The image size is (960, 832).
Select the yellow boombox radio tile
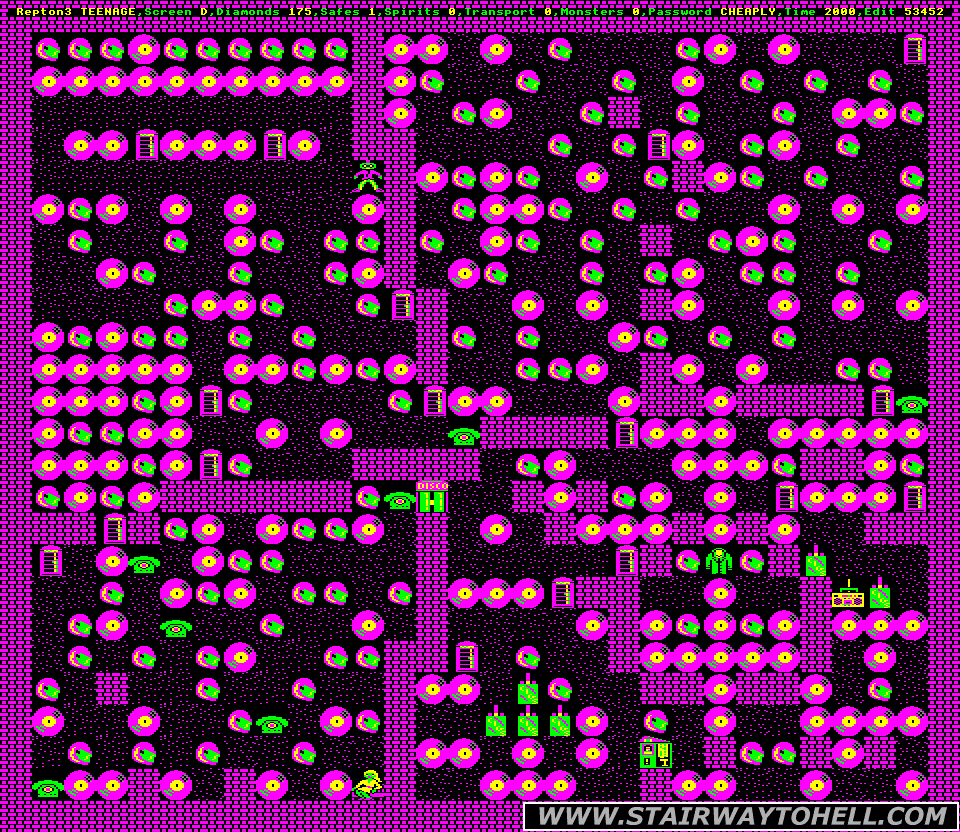point(848,595)
